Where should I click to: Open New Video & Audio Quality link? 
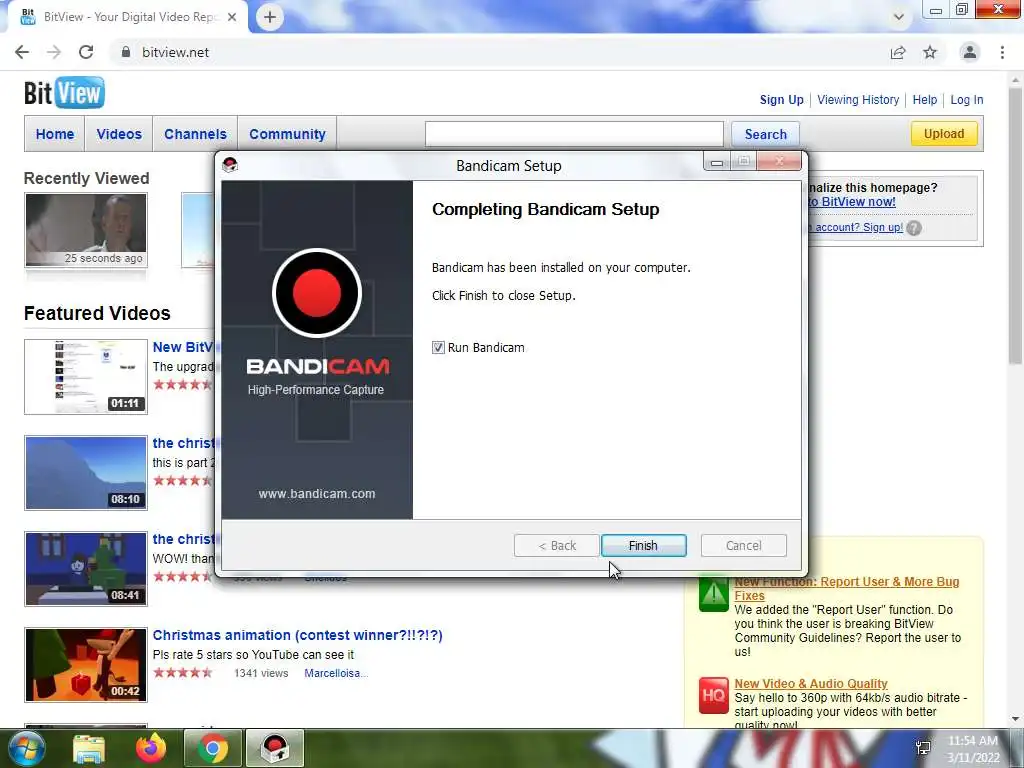point(810,683)
